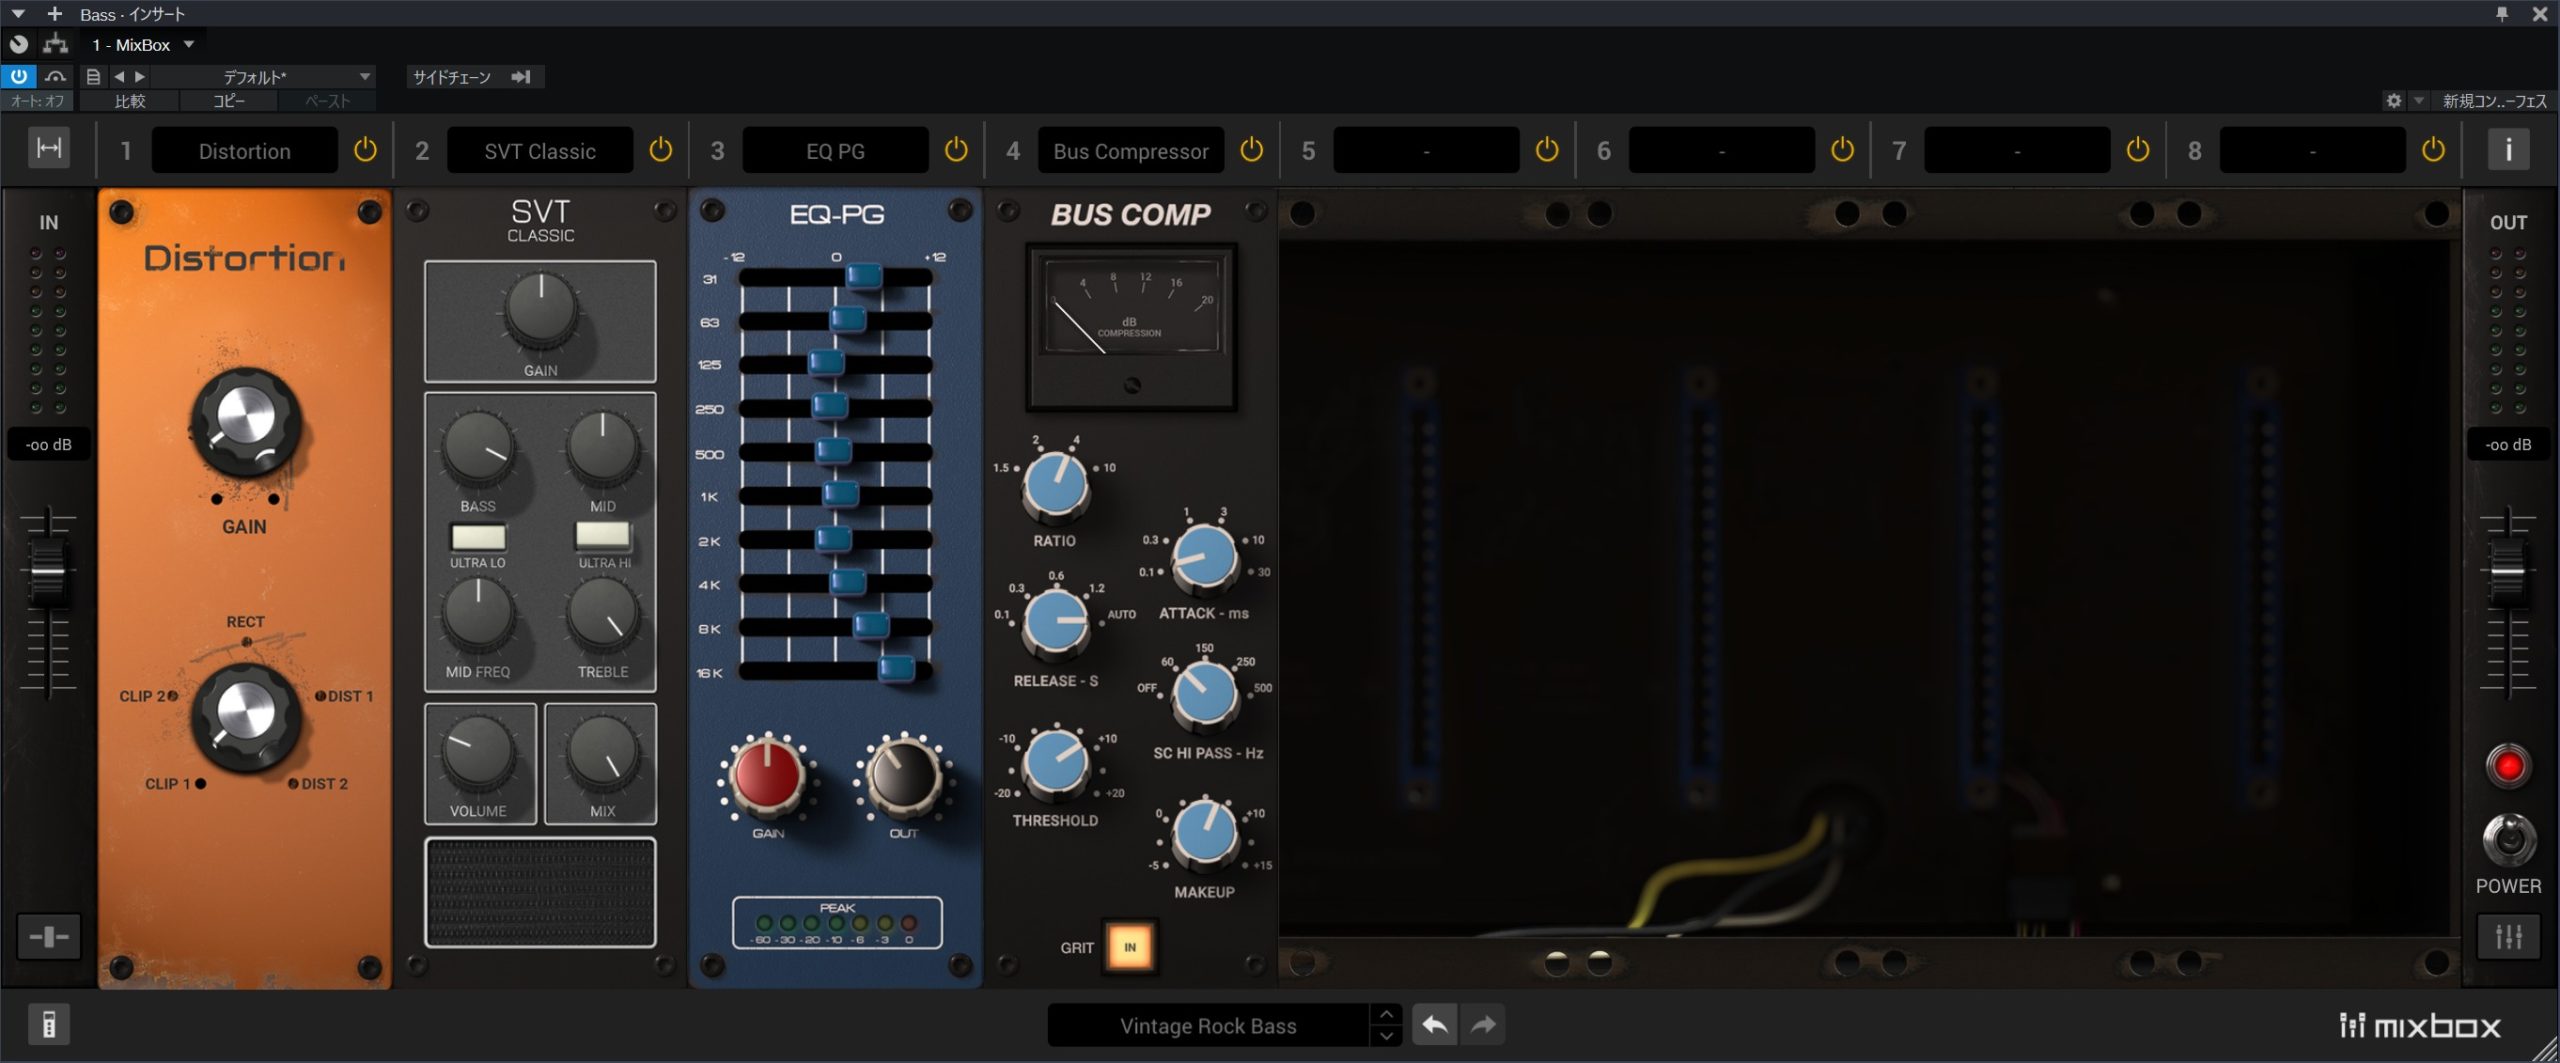Screen dimensions: 2560x1063
Task: Click the SVT BASS knob
Action: click(x=478, y=448)
